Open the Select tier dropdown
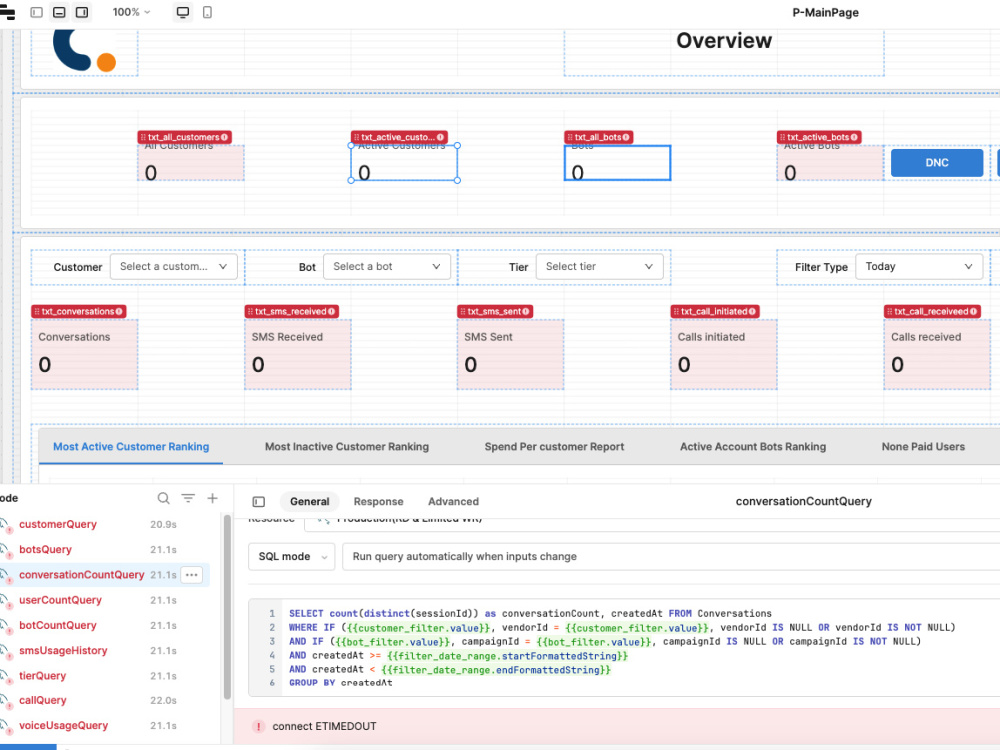Image resolution: width=1000 pixels, height=750 pixels. tap(599, 267)
